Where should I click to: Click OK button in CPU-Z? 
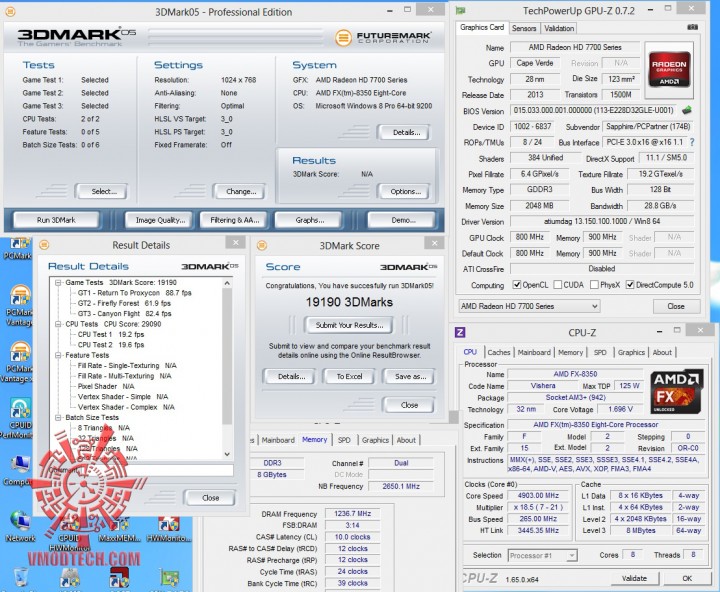point(687,578)
